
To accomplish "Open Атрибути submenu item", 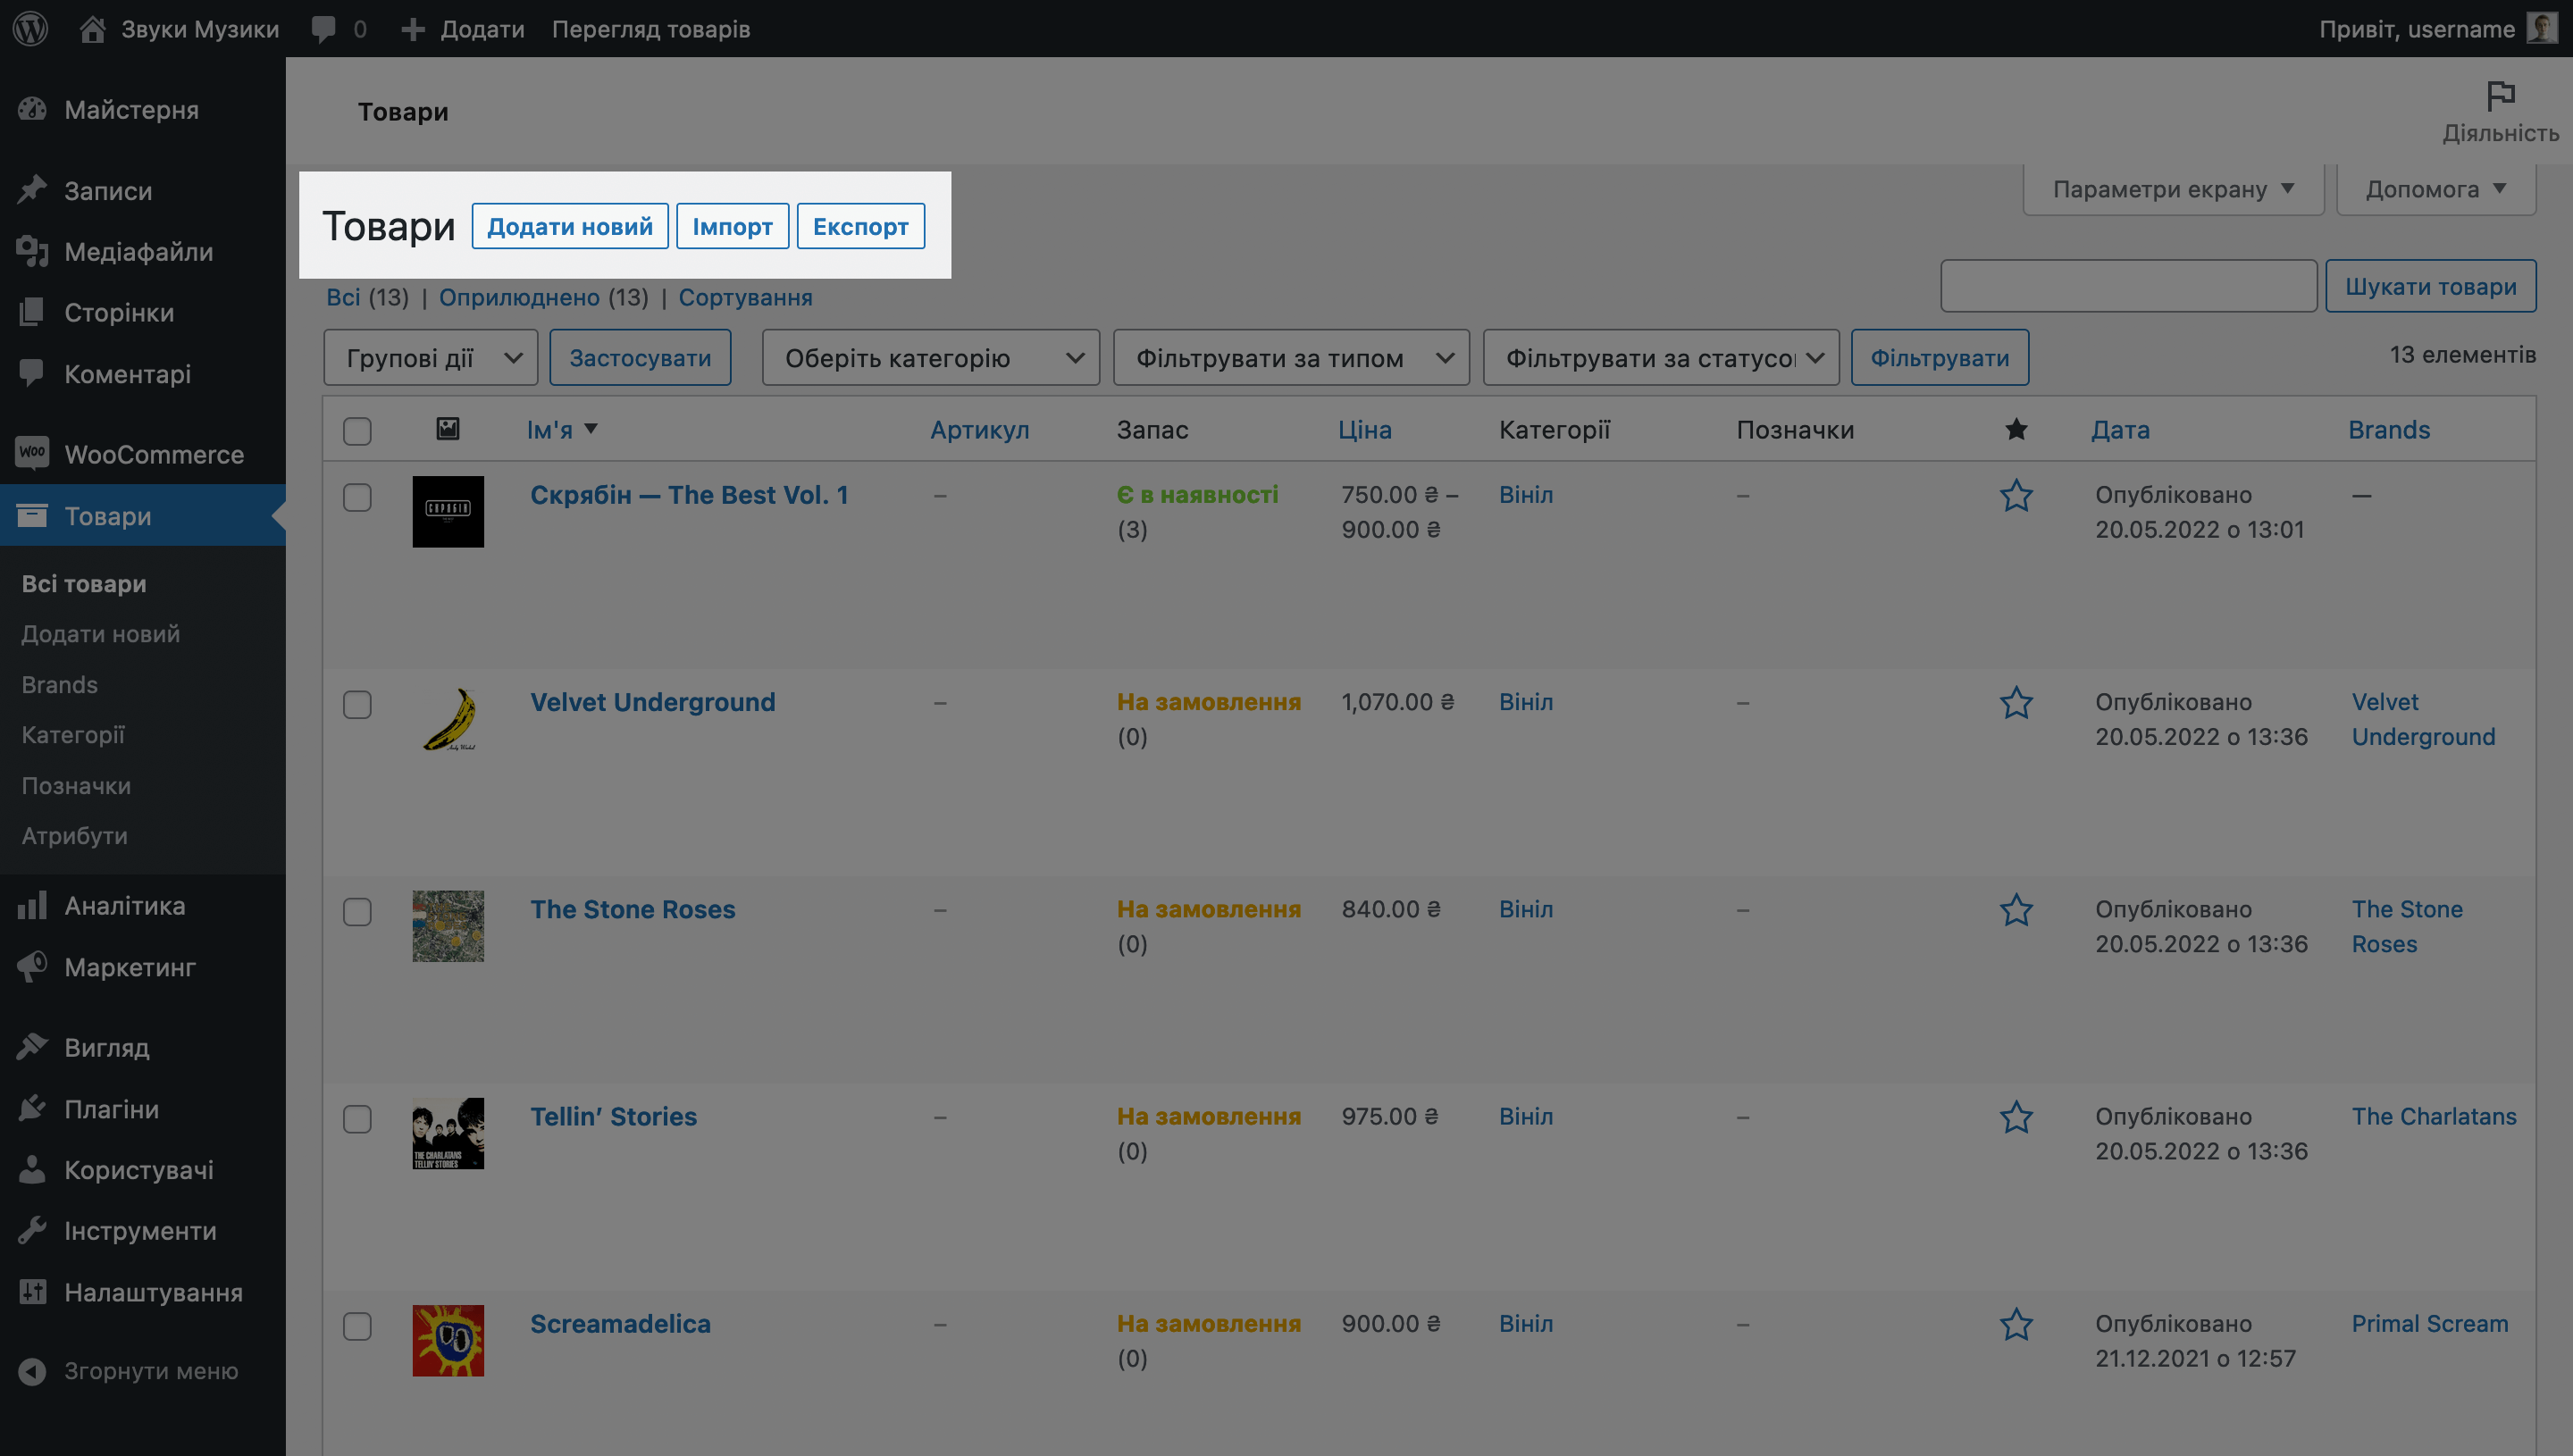I will click(x=75, y=836).
